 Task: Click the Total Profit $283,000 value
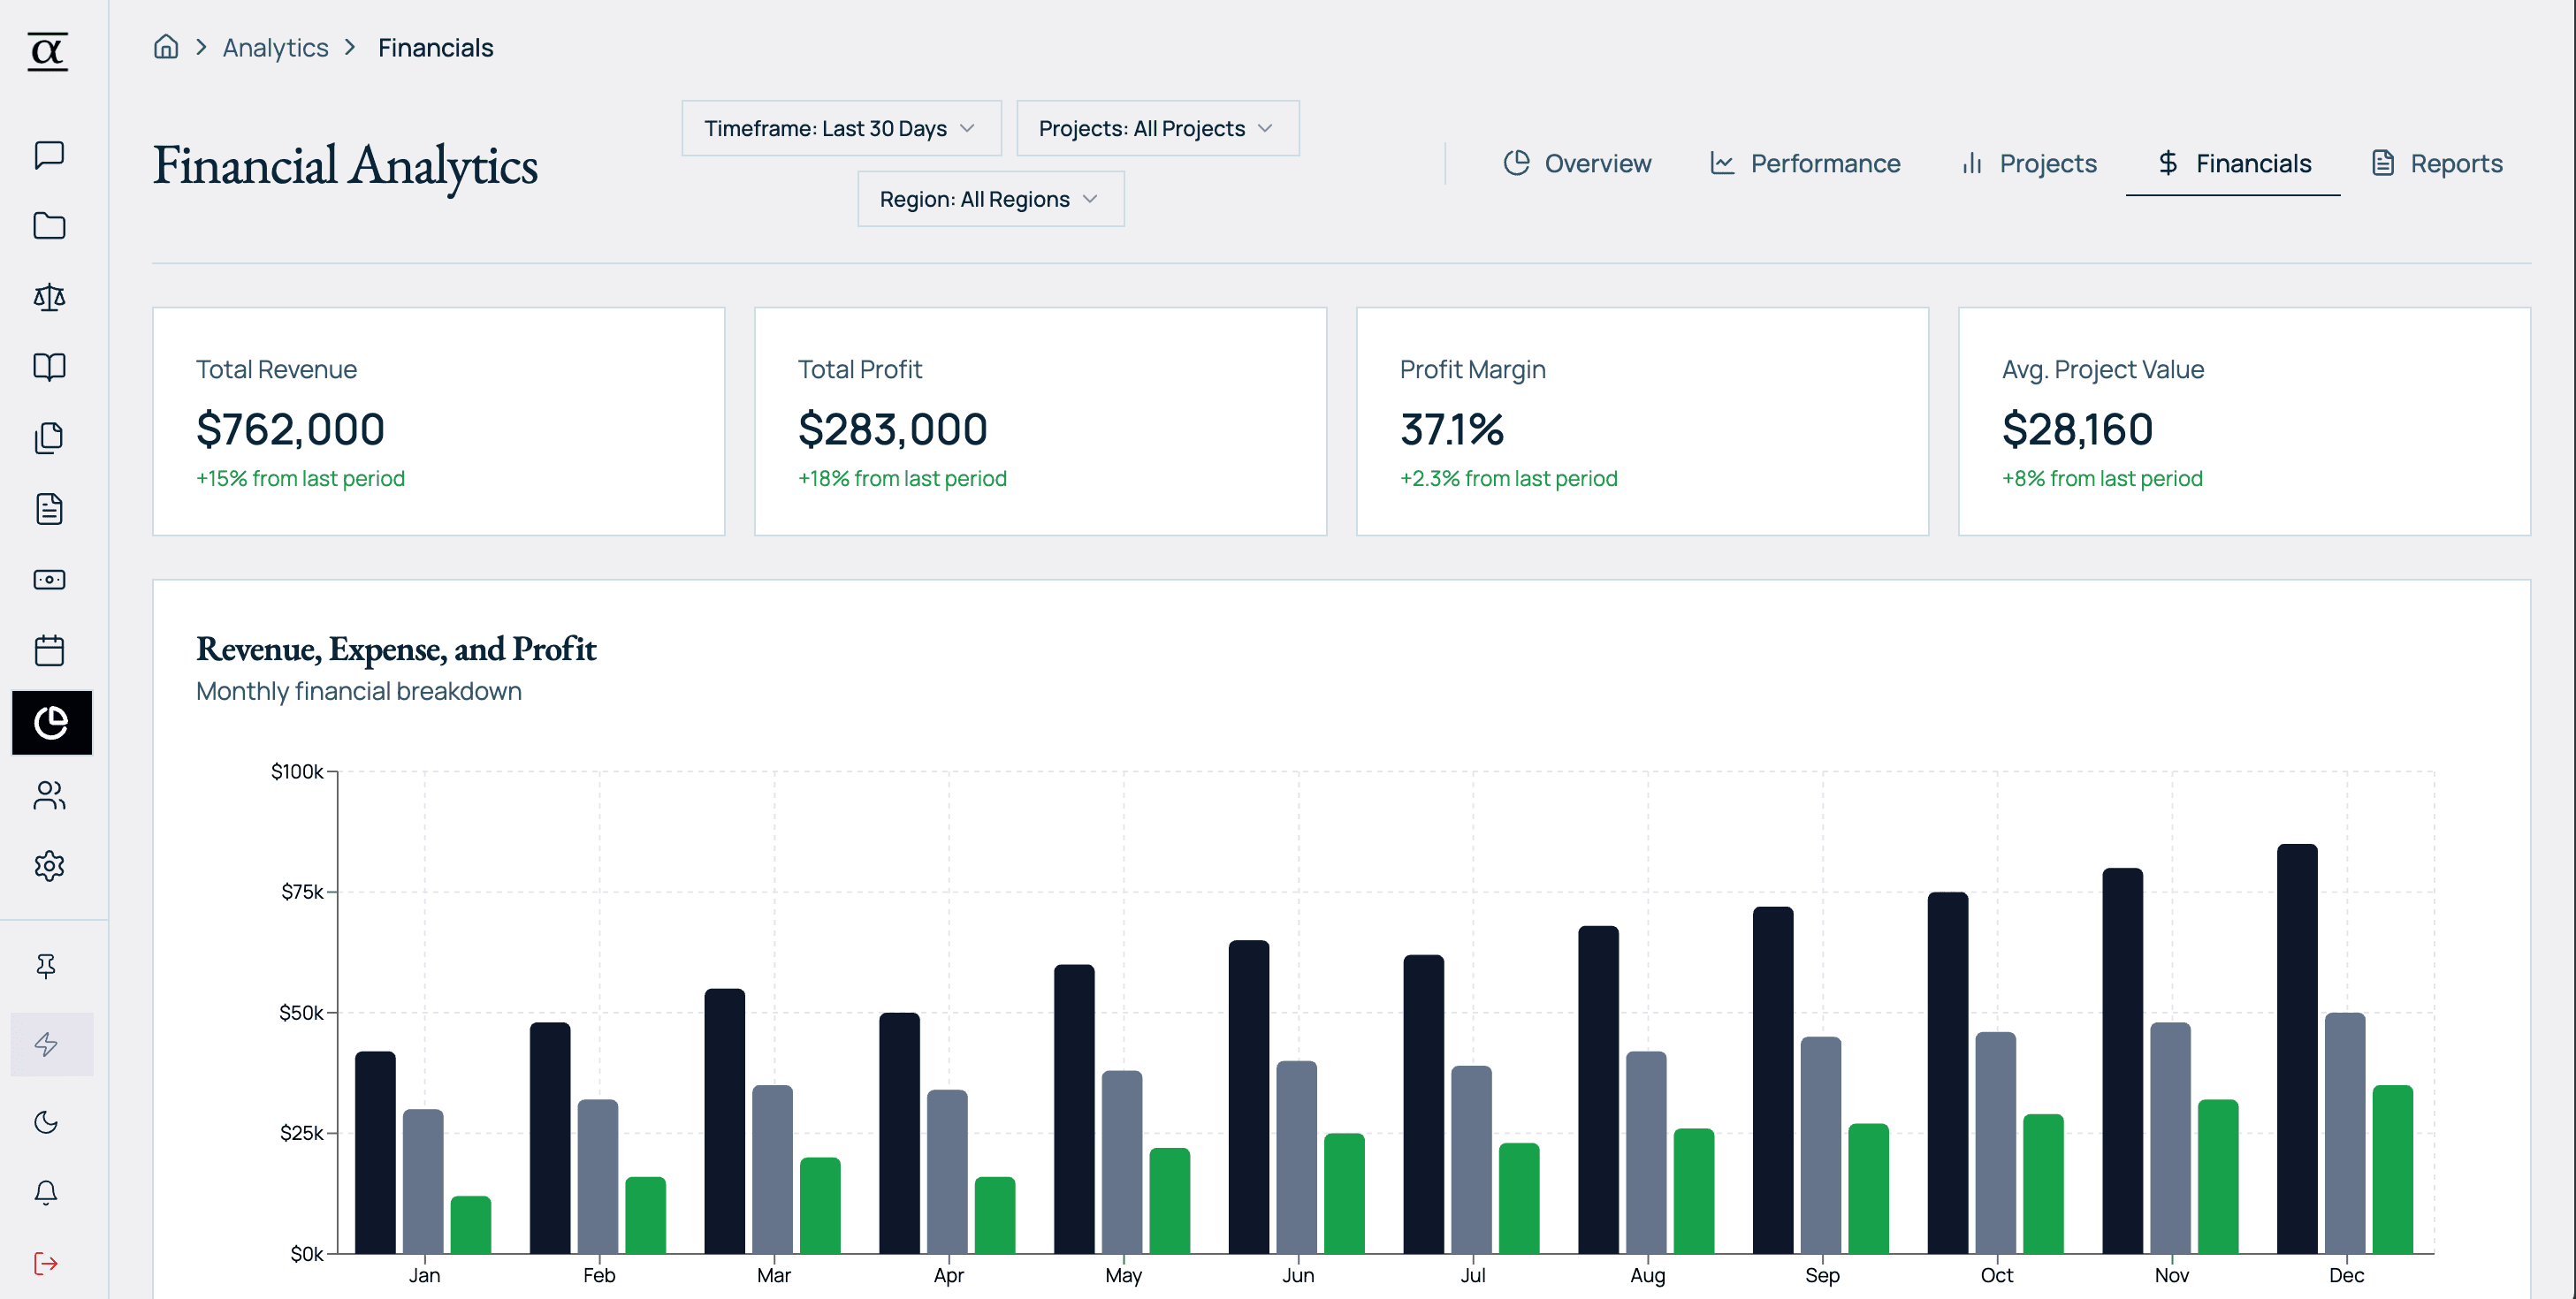pyautogui.click(x=892, y=429)
